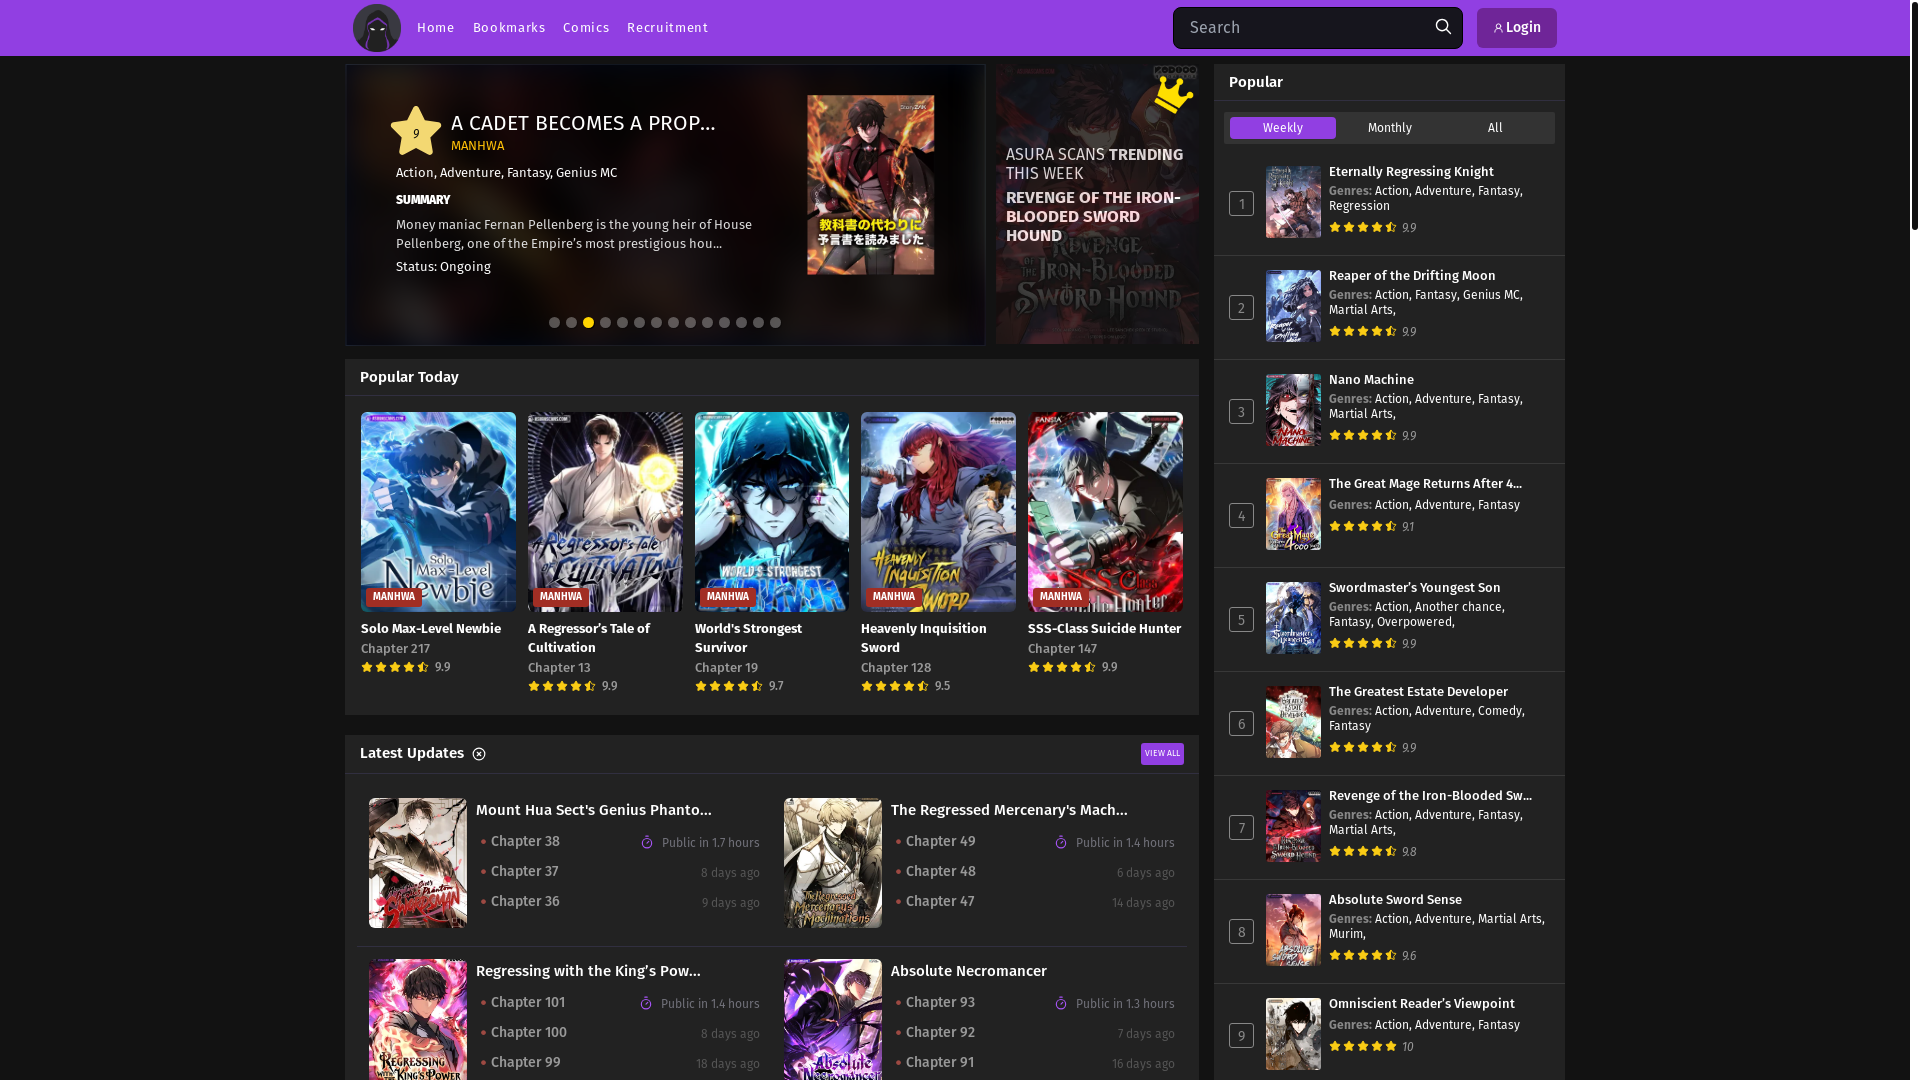Click the Nano Machine thumbnail in Popular
The height and width of the screenshot is (1080, 1920).
pos(1293,410)
